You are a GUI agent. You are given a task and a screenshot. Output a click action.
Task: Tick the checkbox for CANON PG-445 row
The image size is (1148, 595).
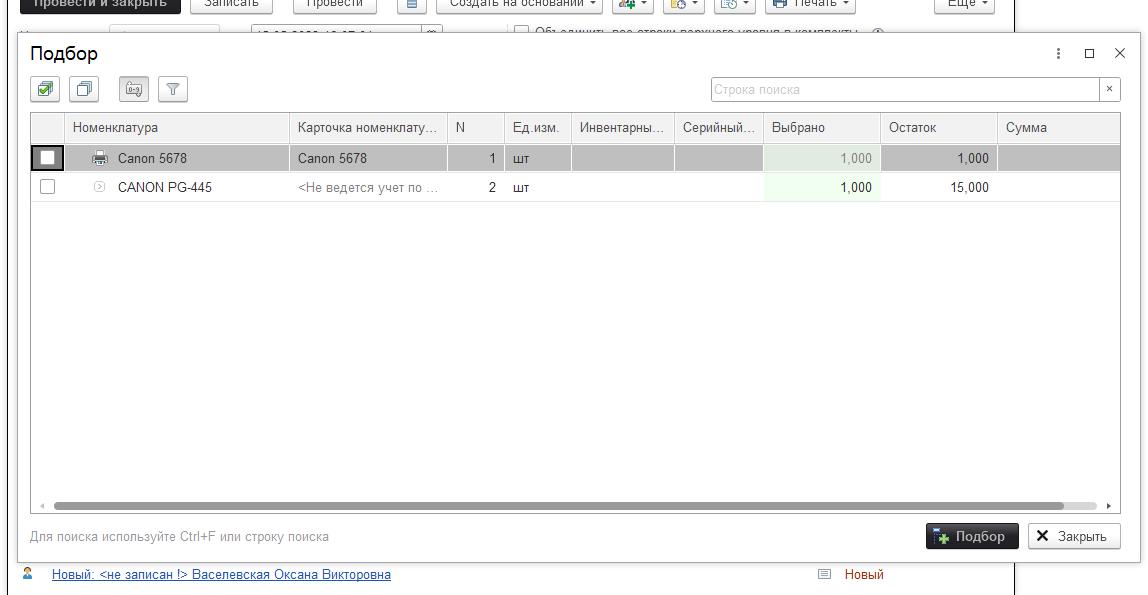click(x=47, y=187)
